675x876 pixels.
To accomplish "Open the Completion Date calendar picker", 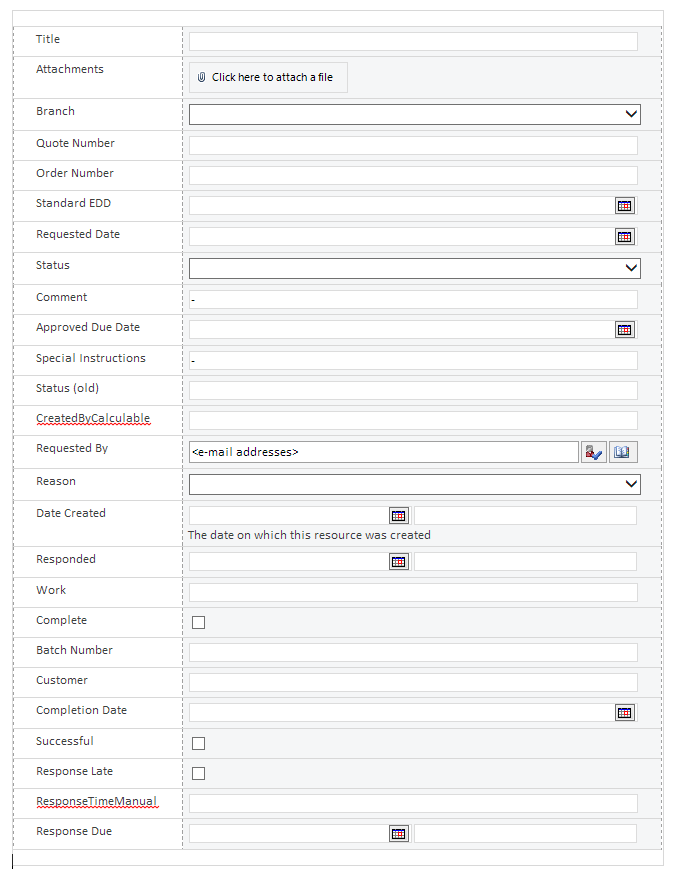I will [625, 713].
